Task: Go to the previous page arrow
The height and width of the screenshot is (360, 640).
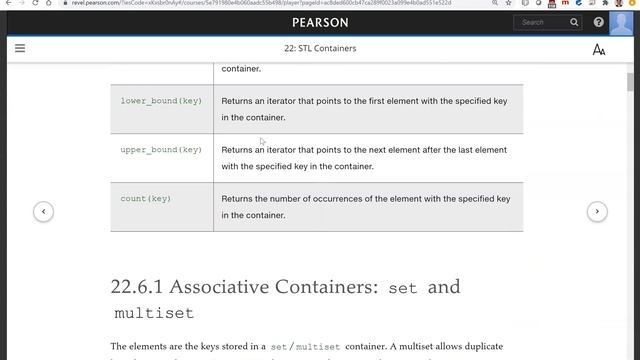Action: 43,211
